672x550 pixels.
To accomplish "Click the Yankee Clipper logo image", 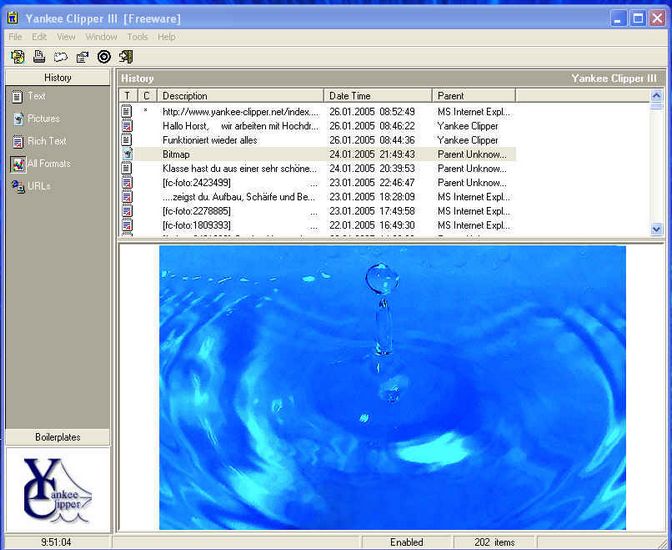I will (x=57, y=490).
